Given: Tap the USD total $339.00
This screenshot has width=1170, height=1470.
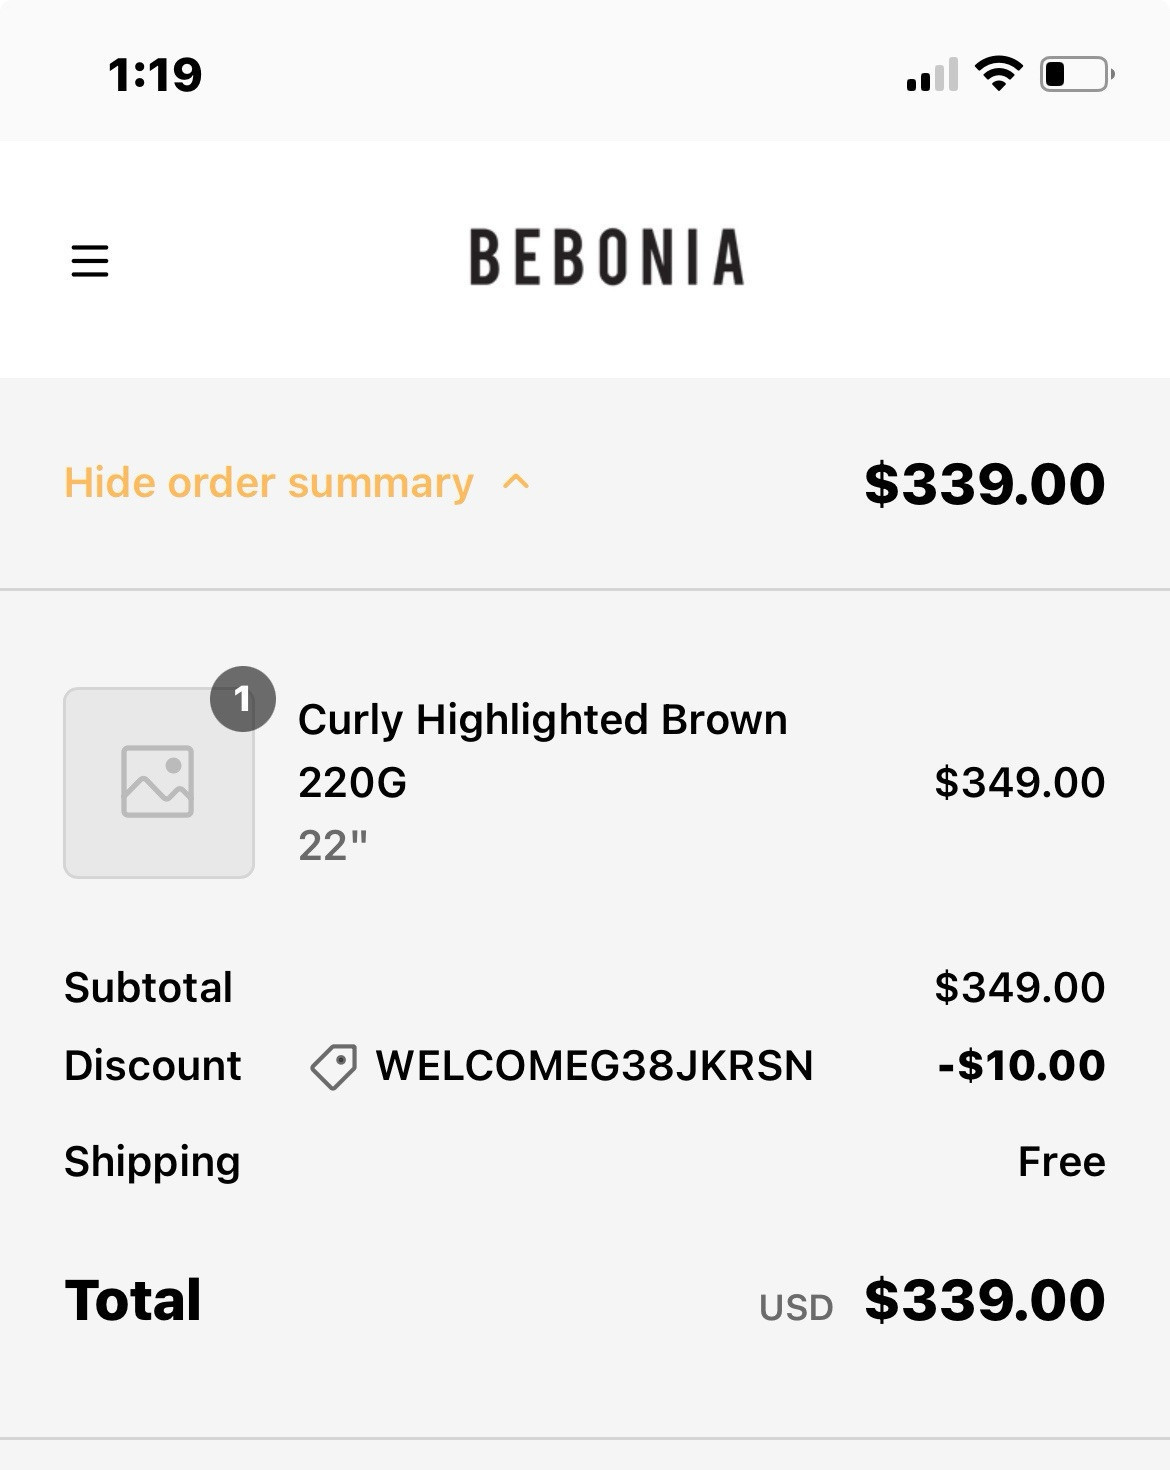Looking at the screenshot, I should (x=985, y=1300).
